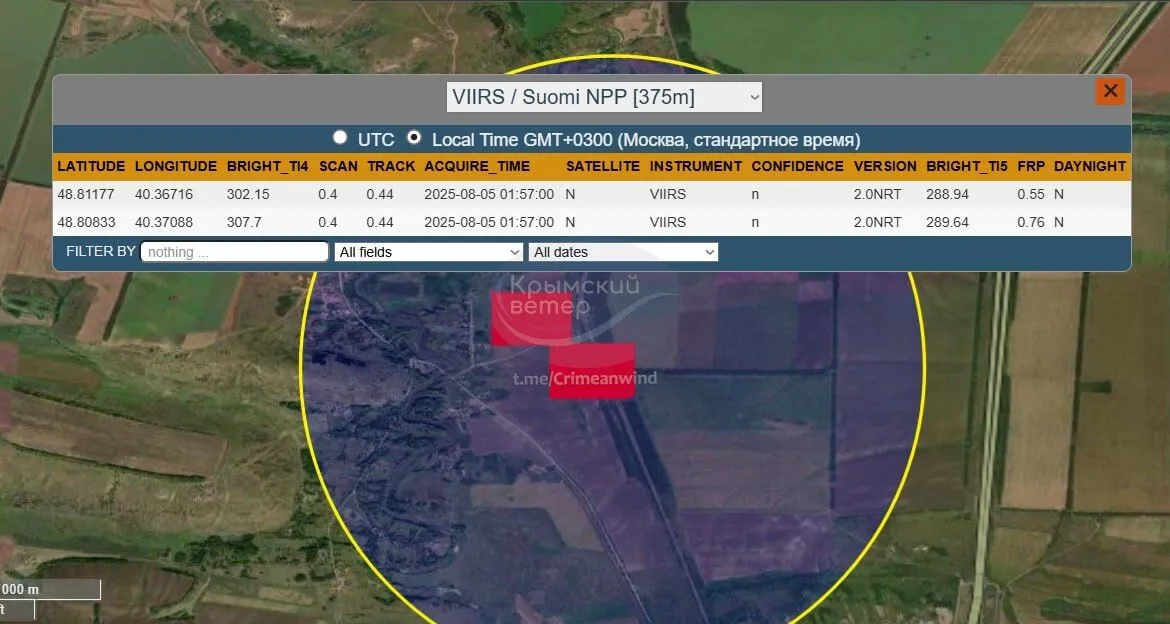Click the 2.0NRT version in the 48.81177 row
Screen dimensions: 1170x624
point(878,194)
